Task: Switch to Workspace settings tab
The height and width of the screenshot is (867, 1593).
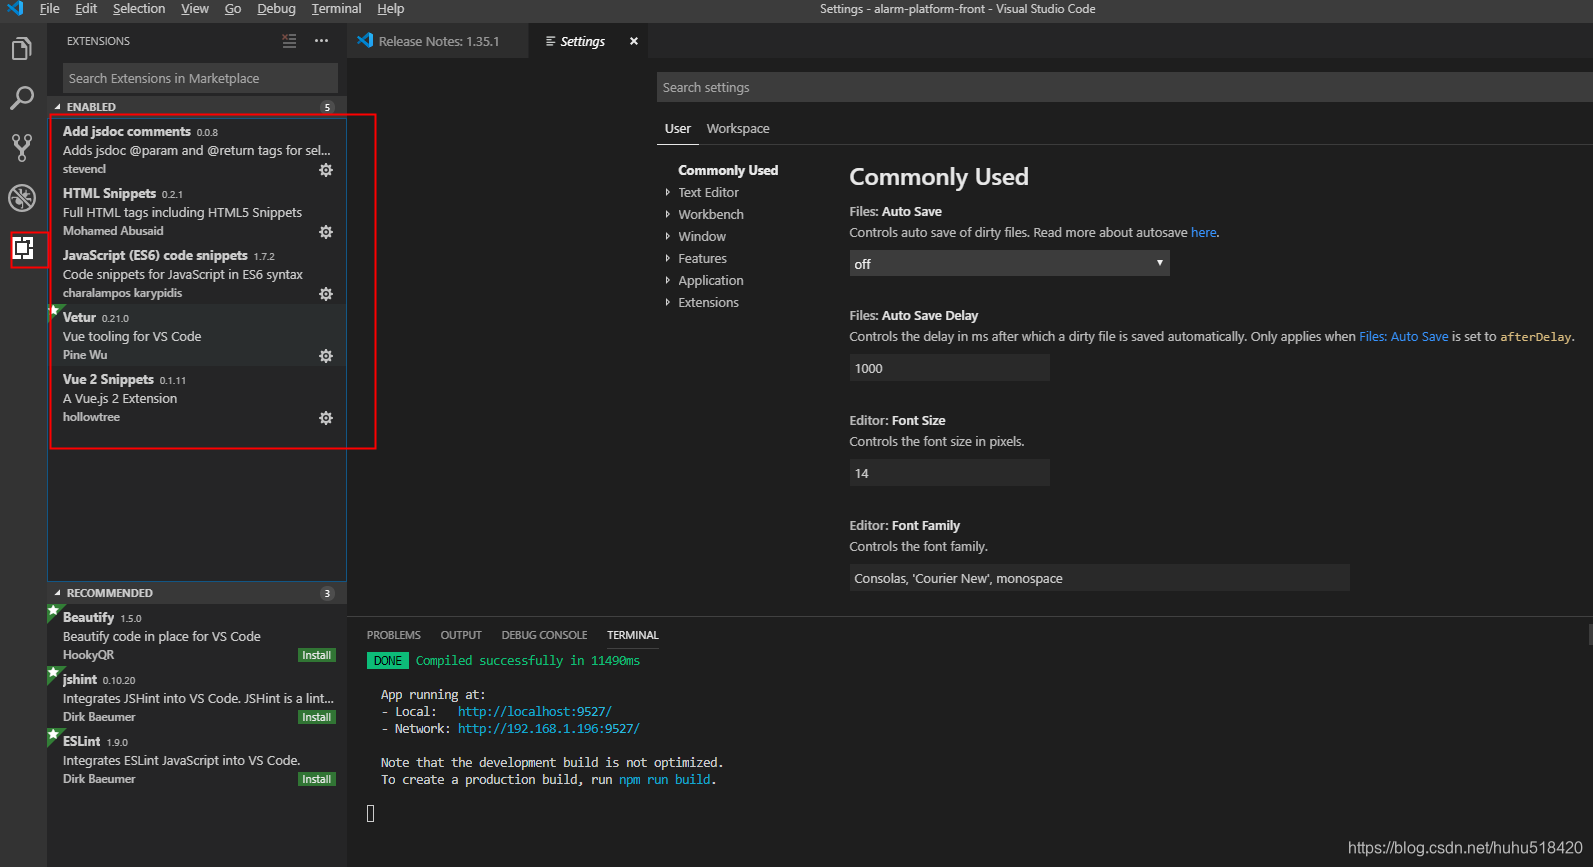Action: [738, 128]
